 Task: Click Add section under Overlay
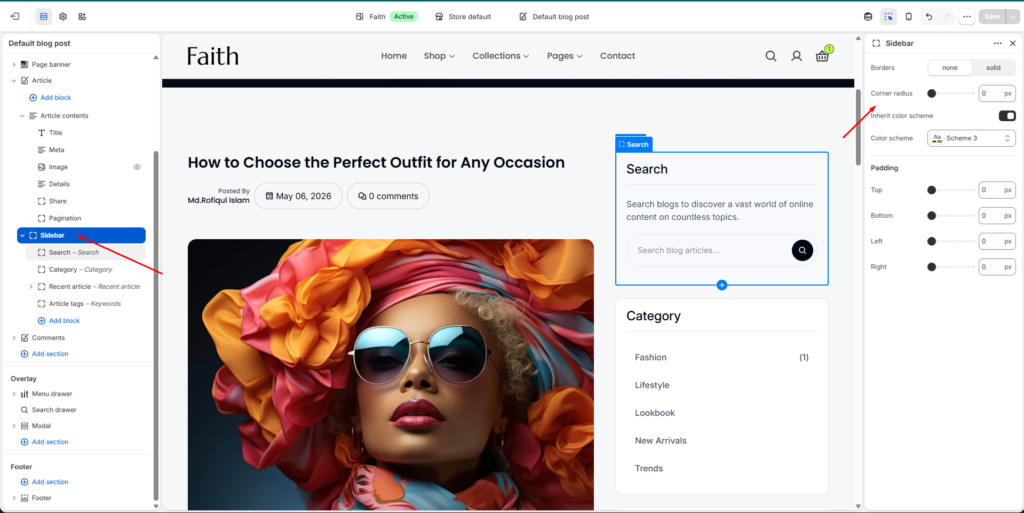click(x=44, y=442)
